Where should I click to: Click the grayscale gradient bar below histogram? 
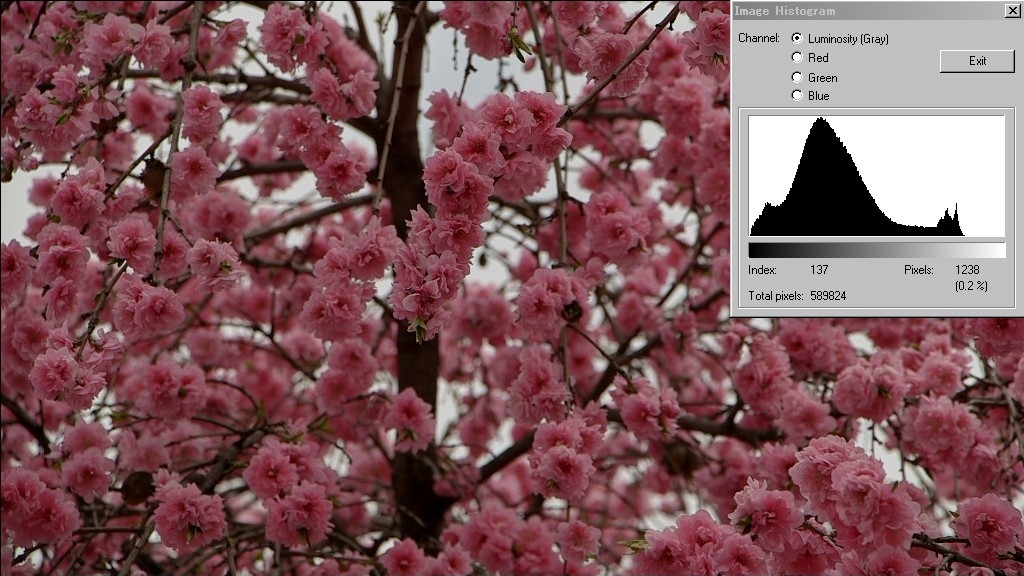click(876, 250)
